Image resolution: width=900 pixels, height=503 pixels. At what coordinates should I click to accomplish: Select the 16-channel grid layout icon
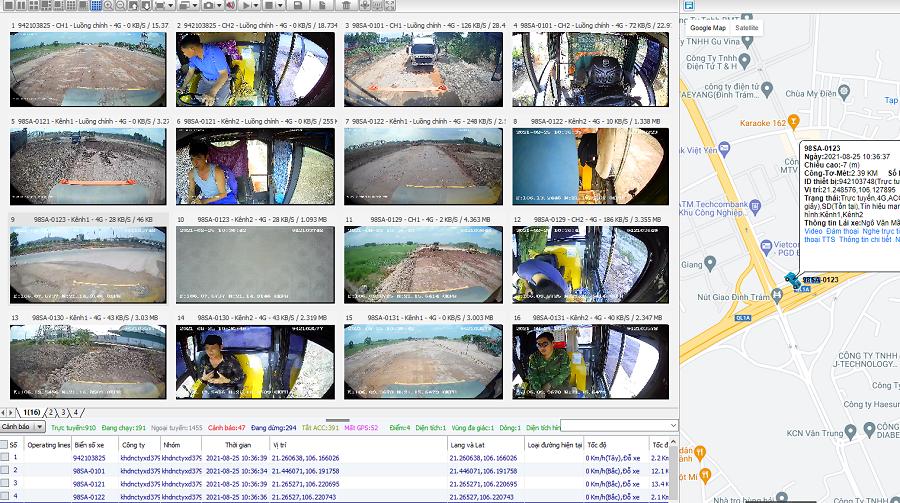(95, 6)
